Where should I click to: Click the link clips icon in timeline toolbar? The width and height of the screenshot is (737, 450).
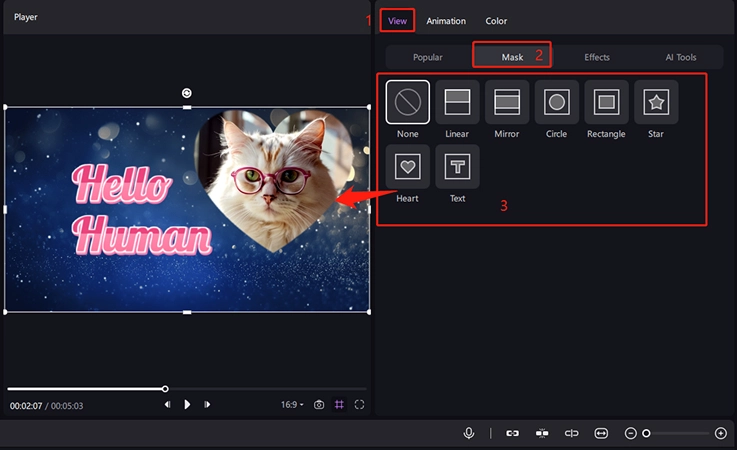pos(512,433)
